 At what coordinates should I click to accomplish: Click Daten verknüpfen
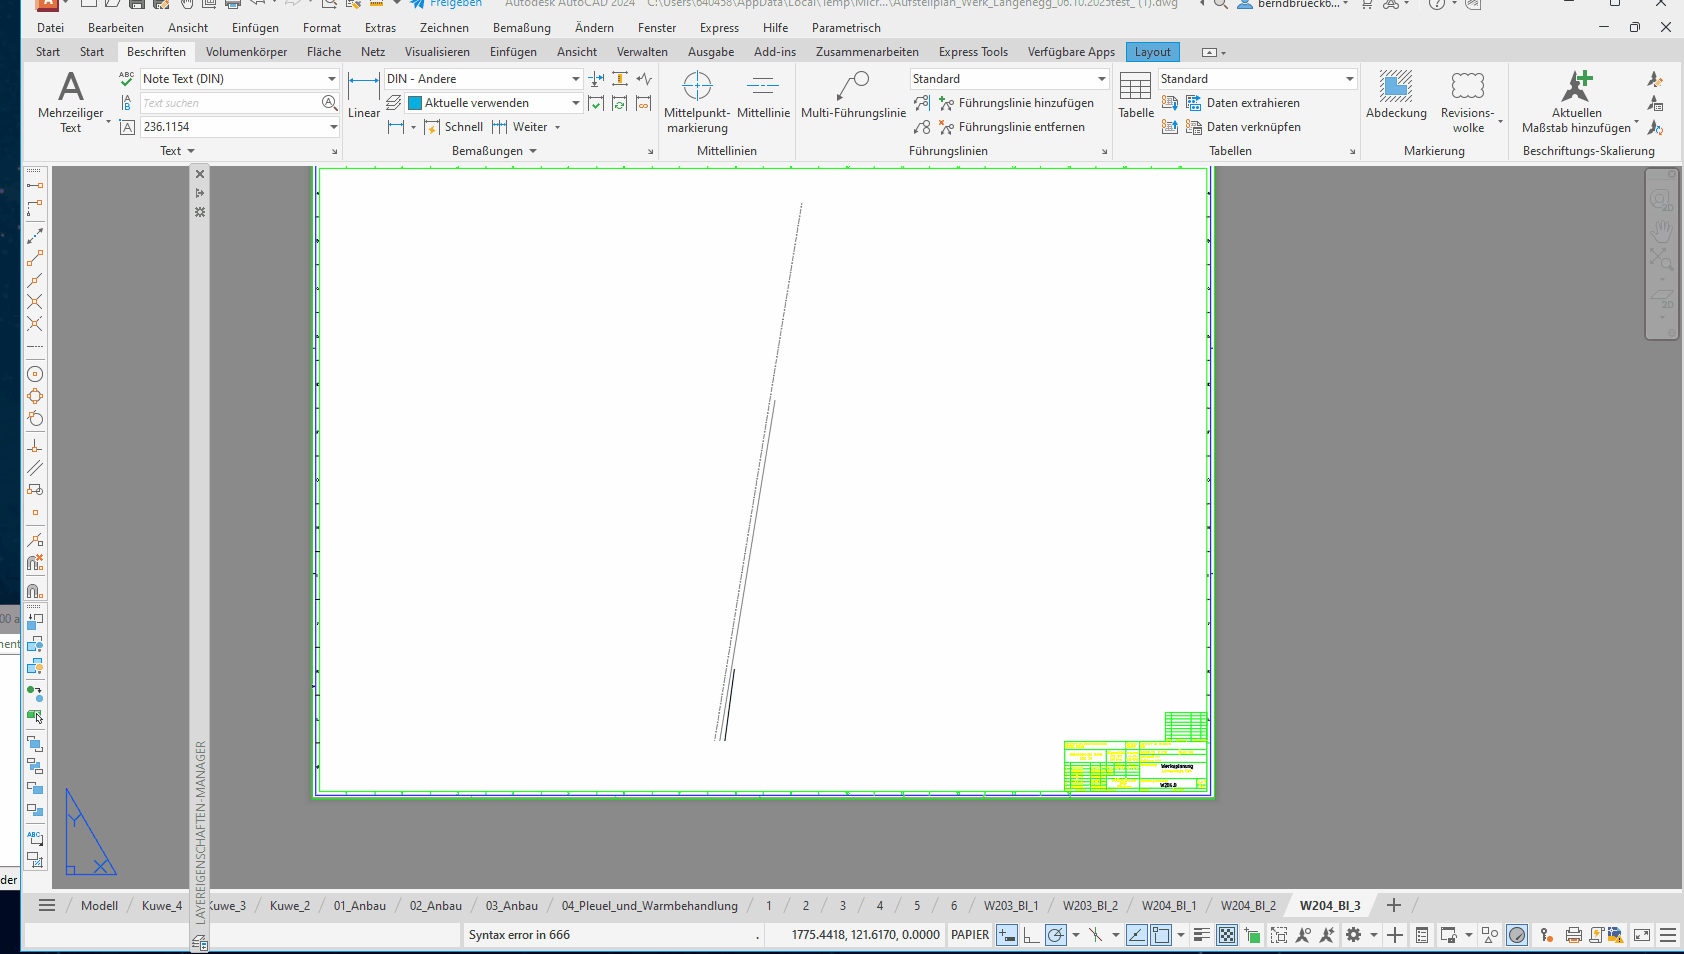tap(1243, 127)
